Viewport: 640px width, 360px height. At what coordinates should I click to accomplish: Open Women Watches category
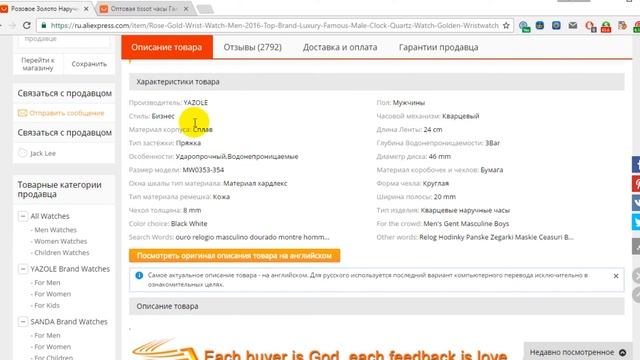[60, 241]
